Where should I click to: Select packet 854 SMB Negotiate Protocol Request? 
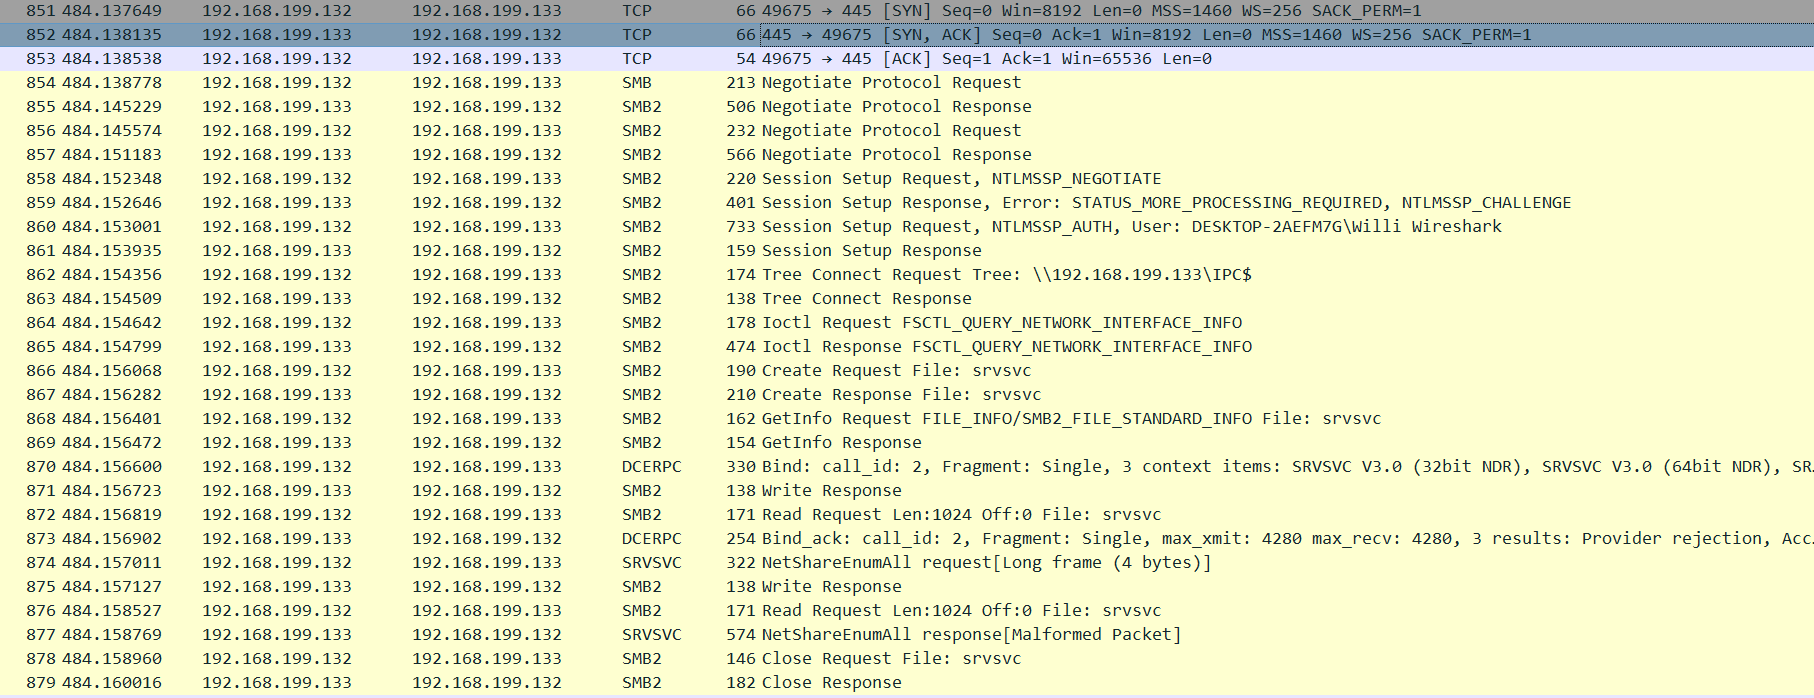[907, 83]
